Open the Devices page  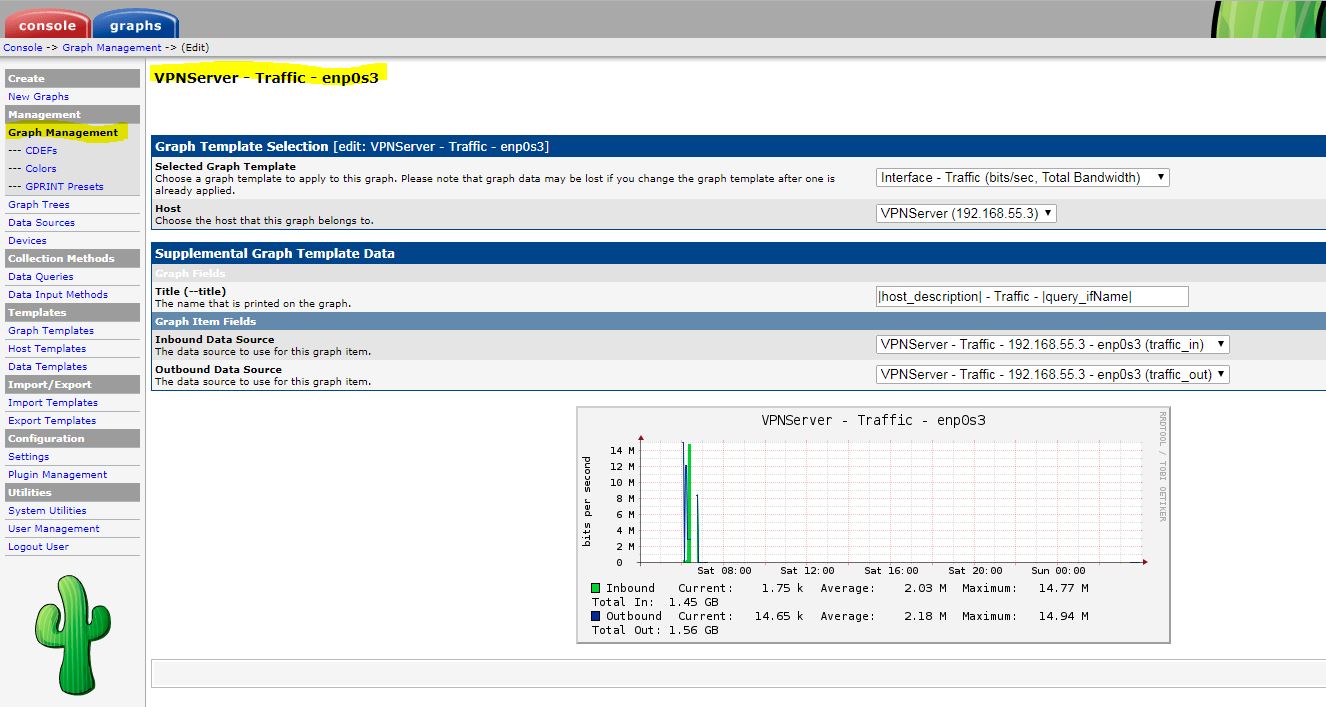click(x=27, y=241)
